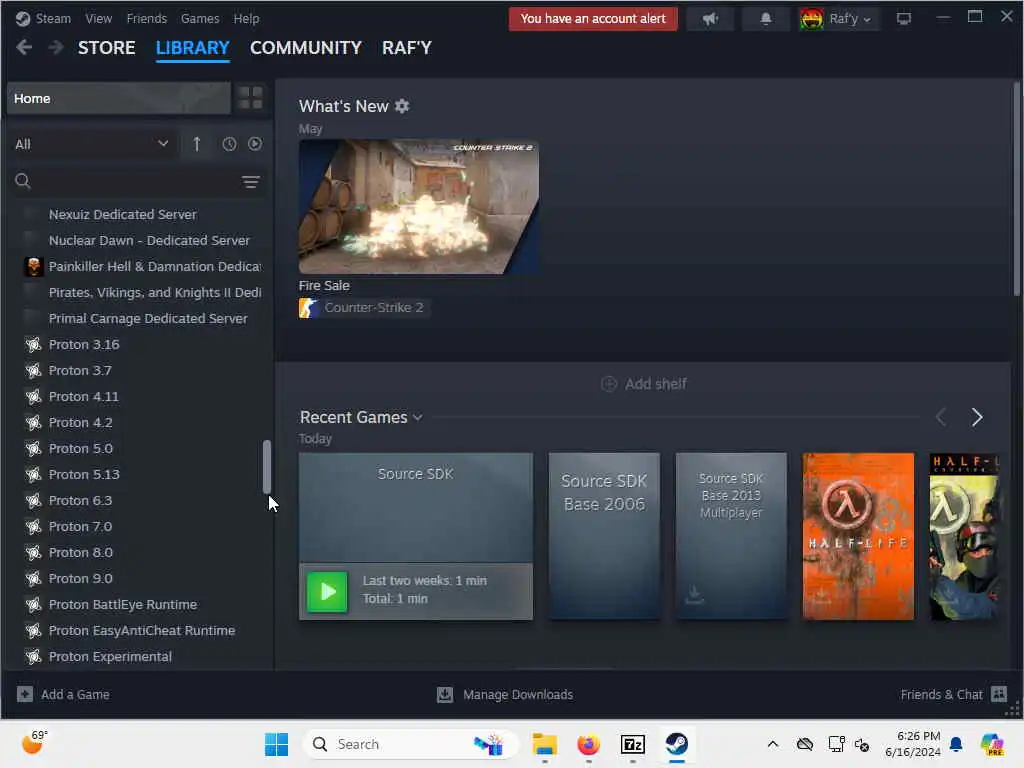Click the Windows taskbar Search box
The height and width of the screenshot is (768, 1024).
tap(411, 744)
